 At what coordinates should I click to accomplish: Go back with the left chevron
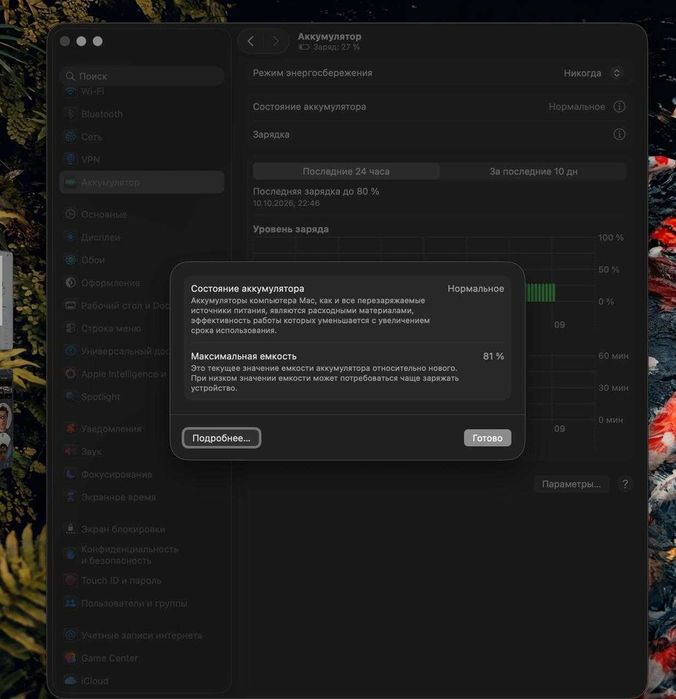click(251, 41)
